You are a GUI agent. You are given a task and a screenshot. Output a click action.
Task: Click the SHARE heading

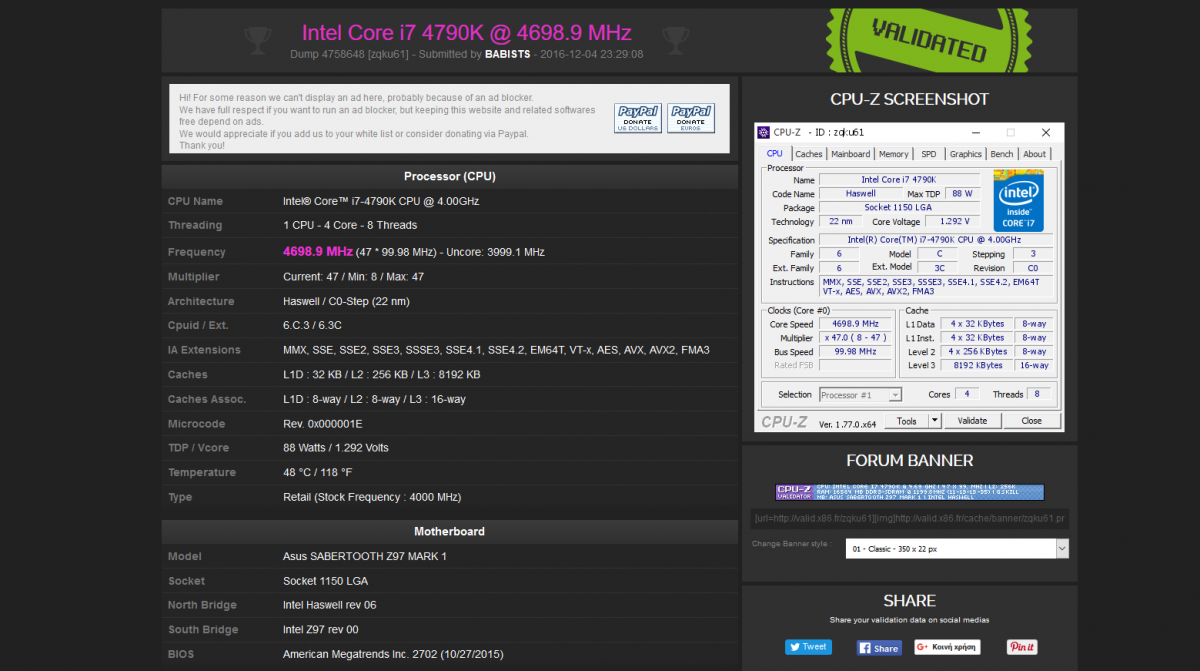(909, 601)
